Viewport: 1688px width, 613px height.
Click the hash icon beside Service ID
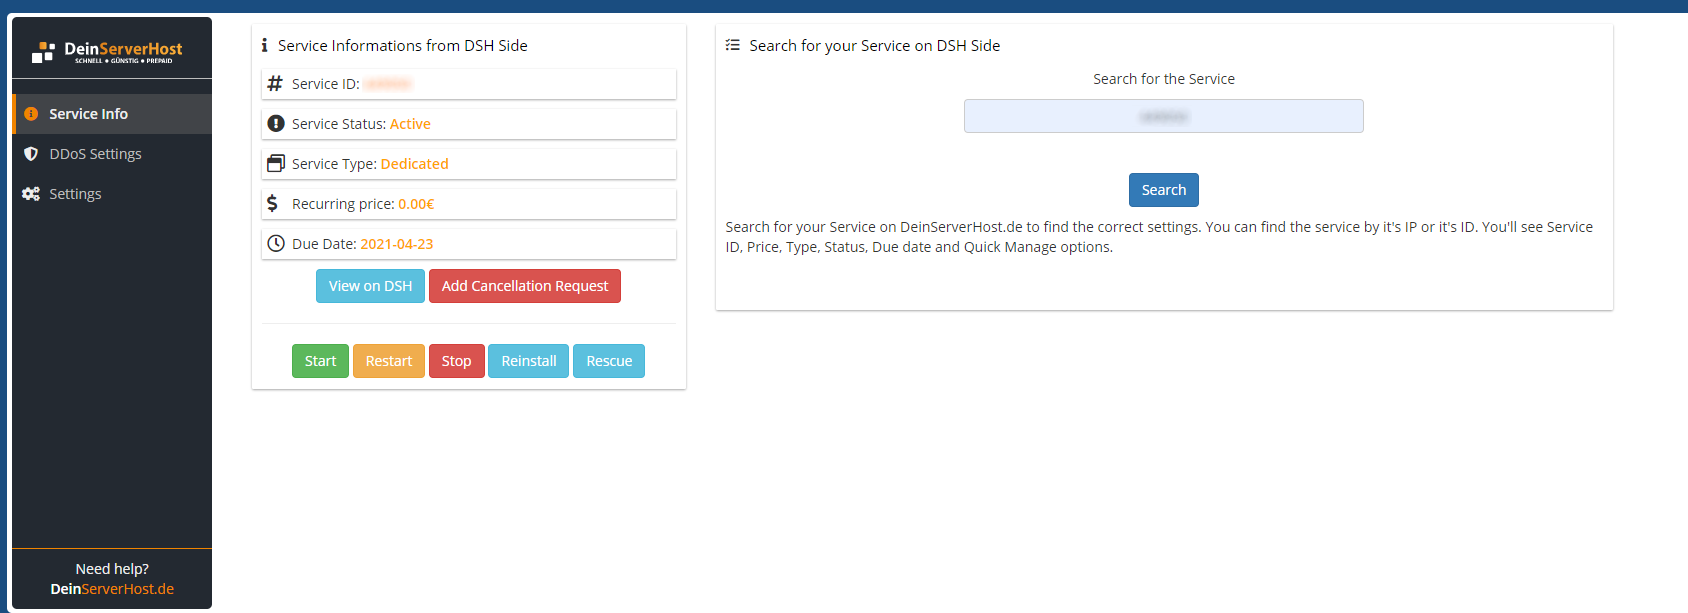[x=275, y=84]
